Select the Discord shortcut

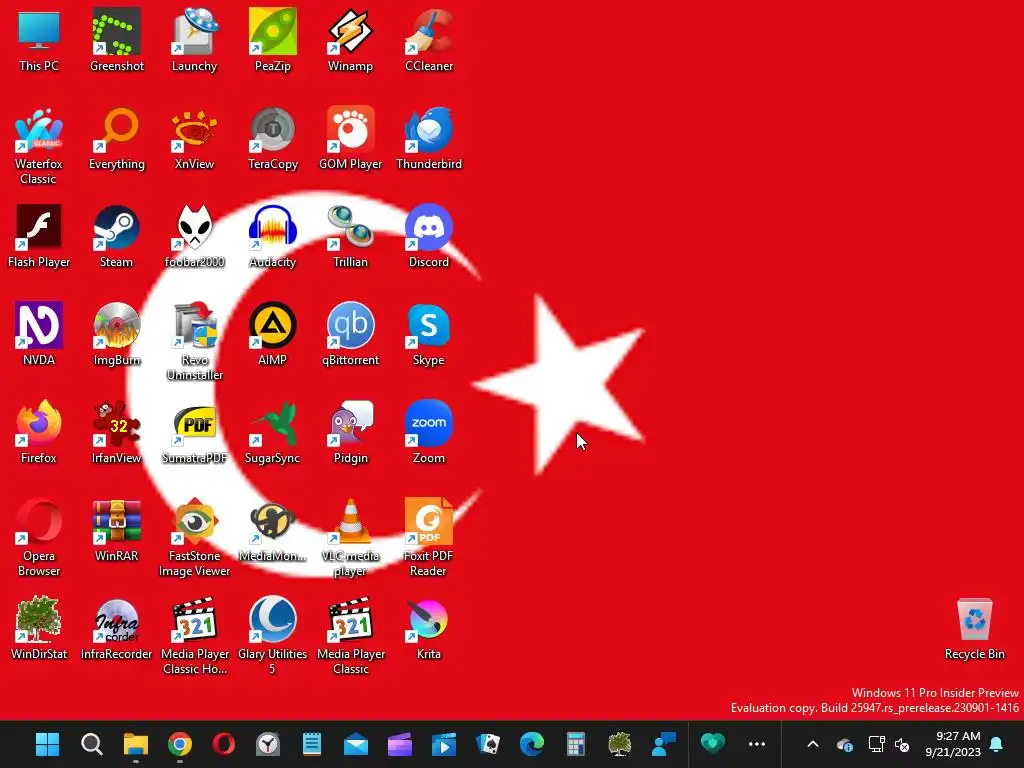pyautogui.click(x=428, y=236)
